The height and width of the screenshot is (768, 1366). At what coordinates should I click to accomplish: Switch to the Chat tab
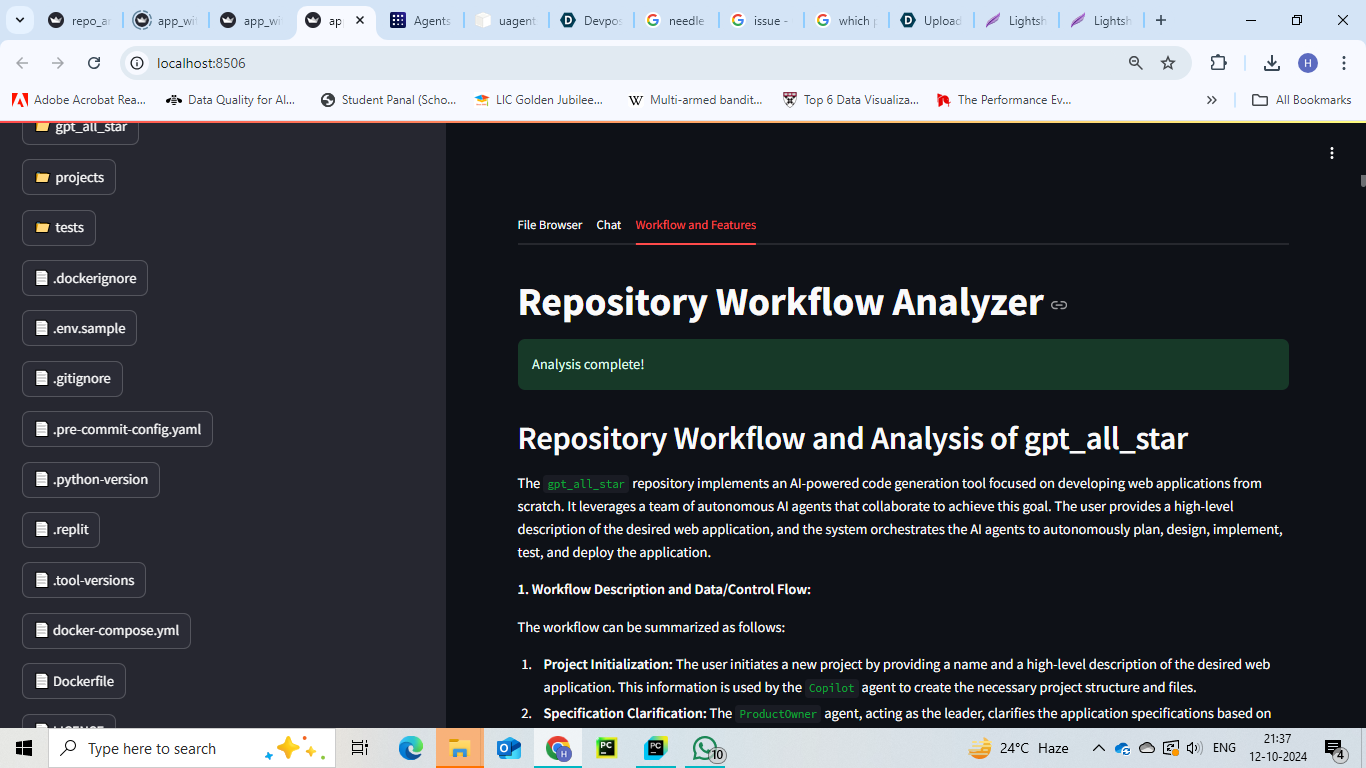pos(609,225)
